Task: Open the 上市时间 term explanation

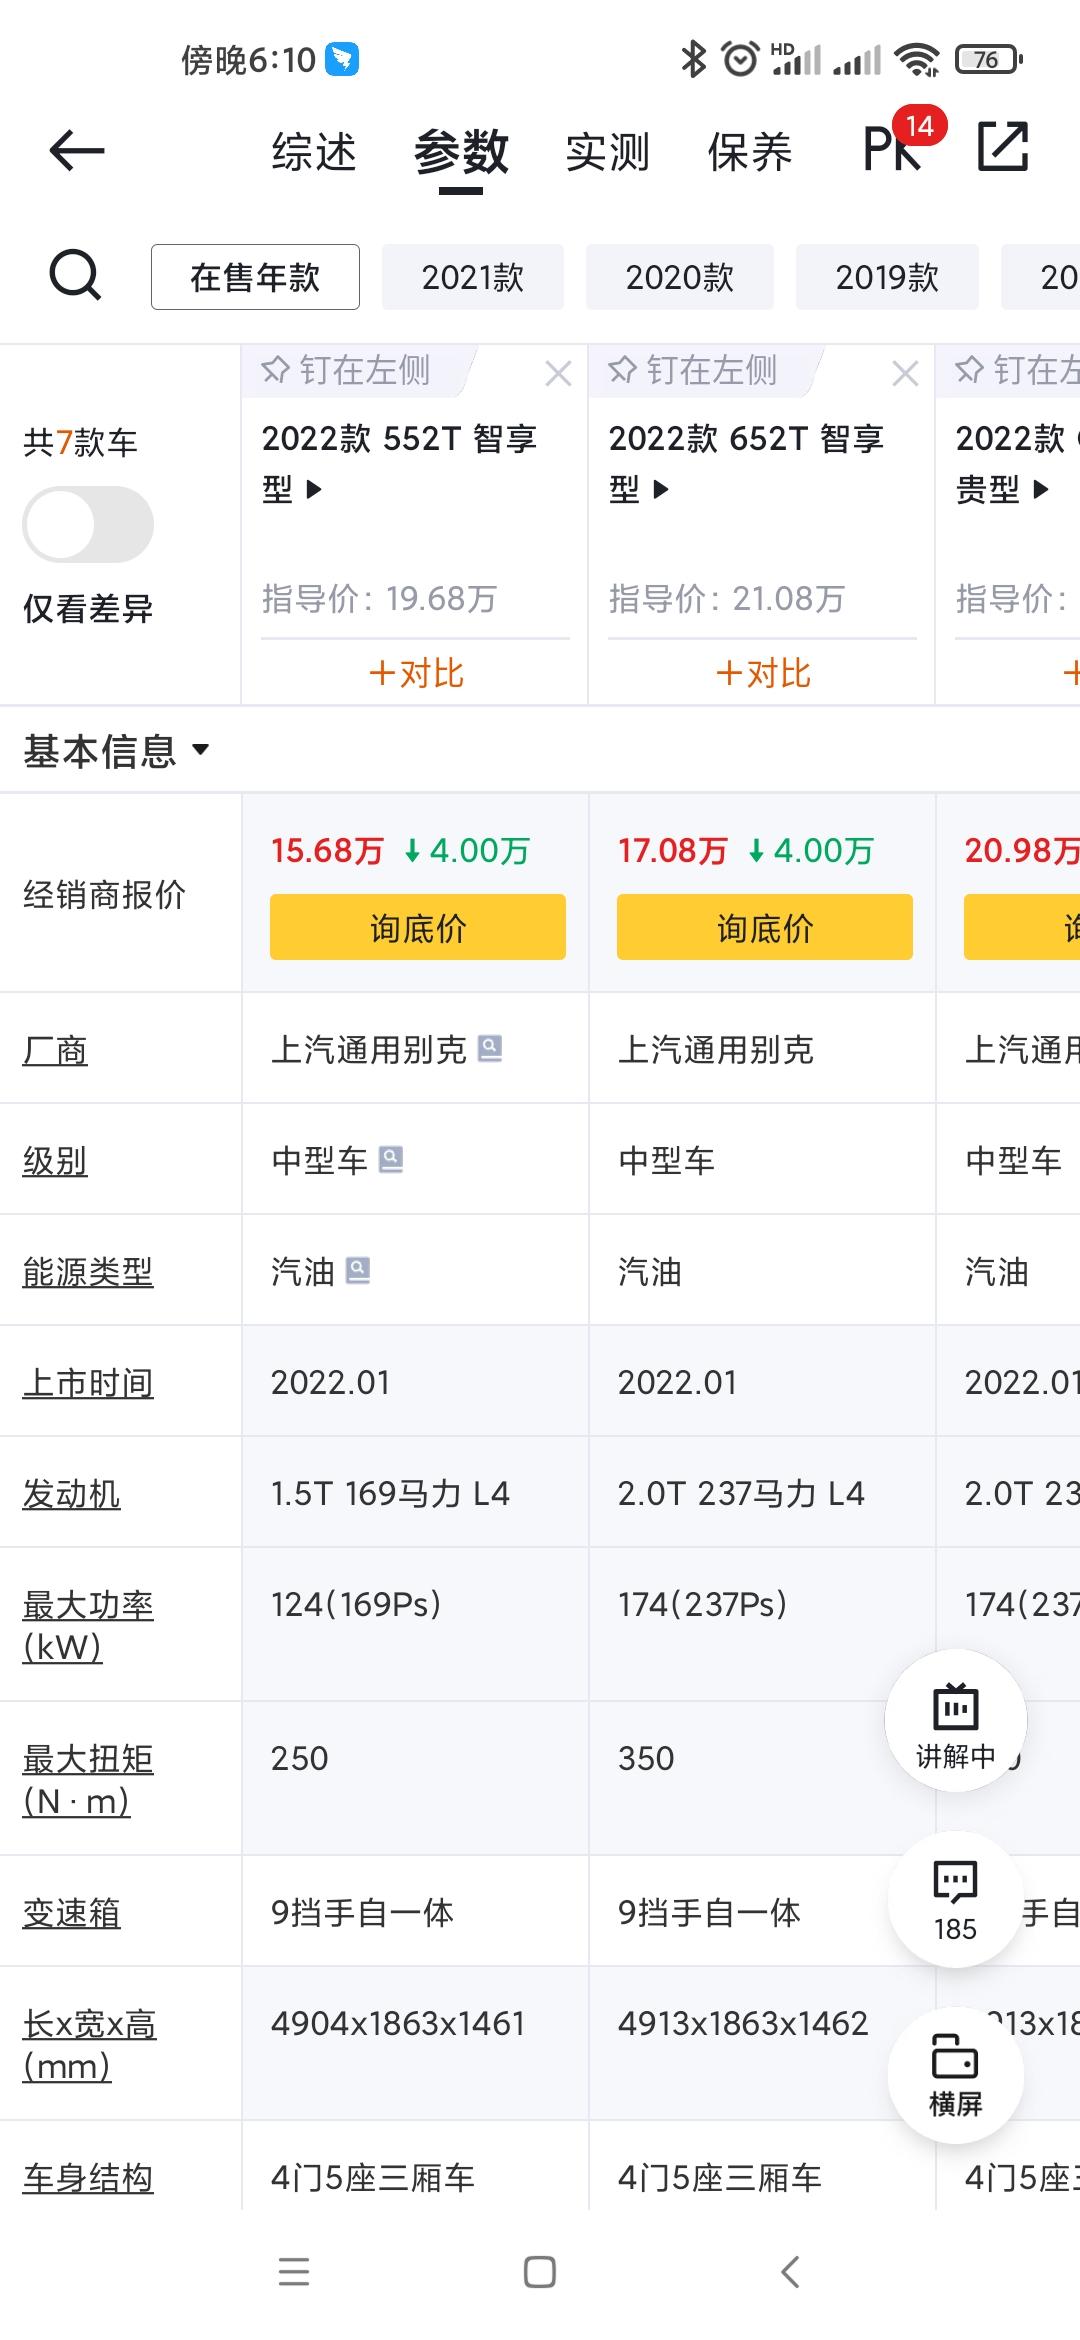Action: tap(88, 1383)
